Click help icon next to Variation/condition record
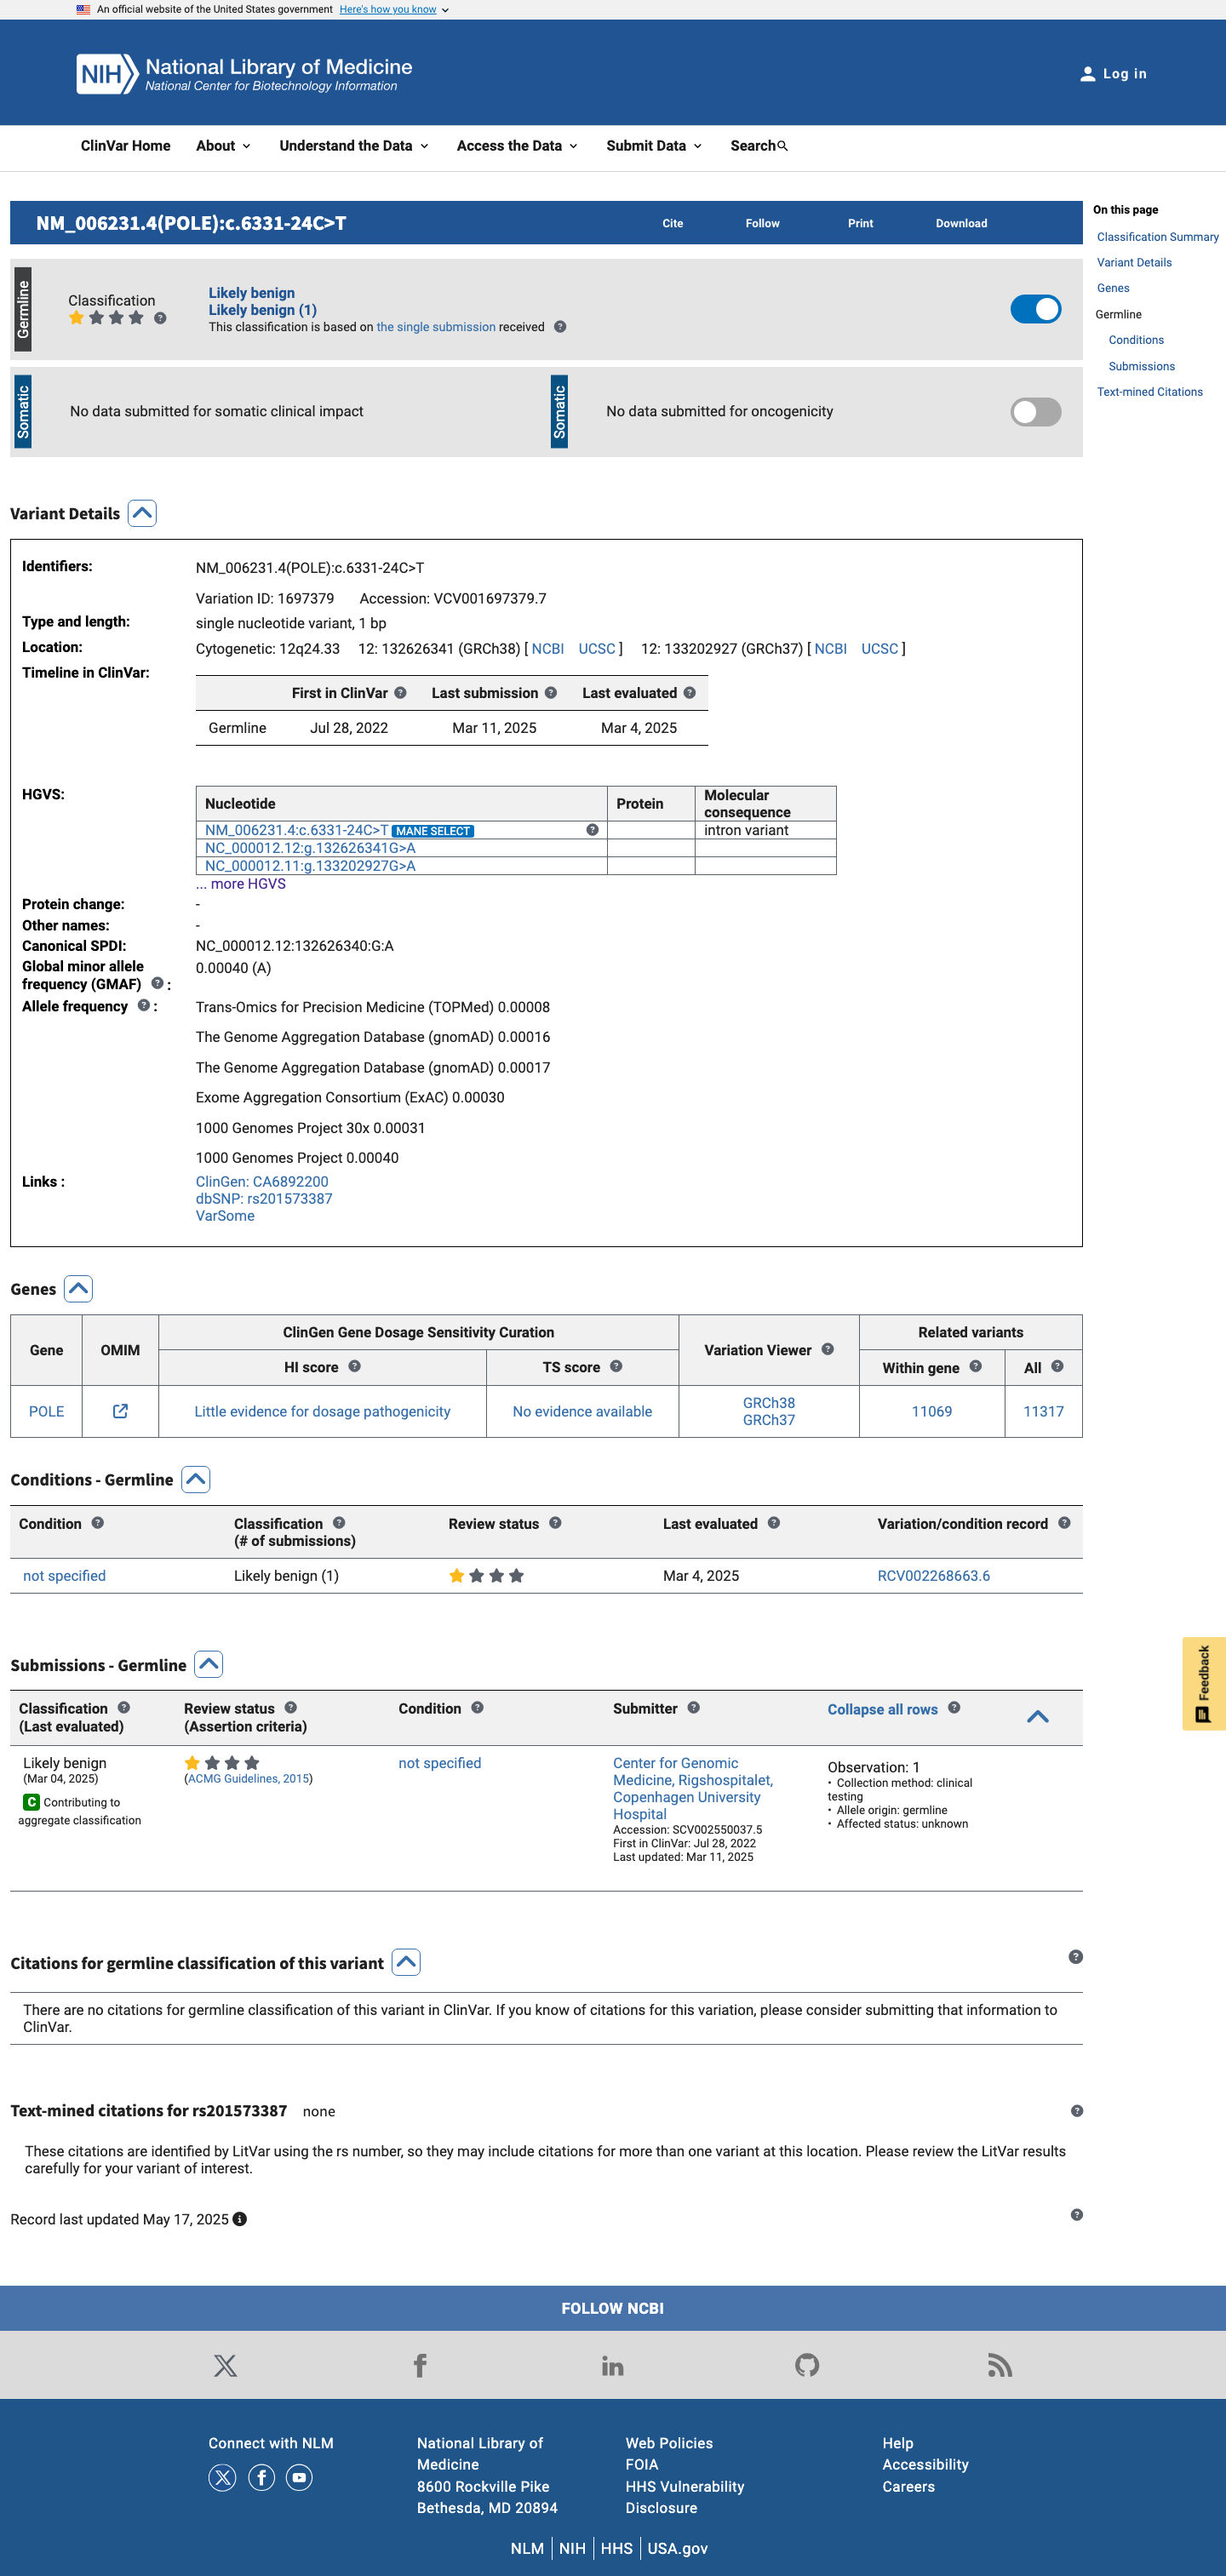 click(1064, 1523)
